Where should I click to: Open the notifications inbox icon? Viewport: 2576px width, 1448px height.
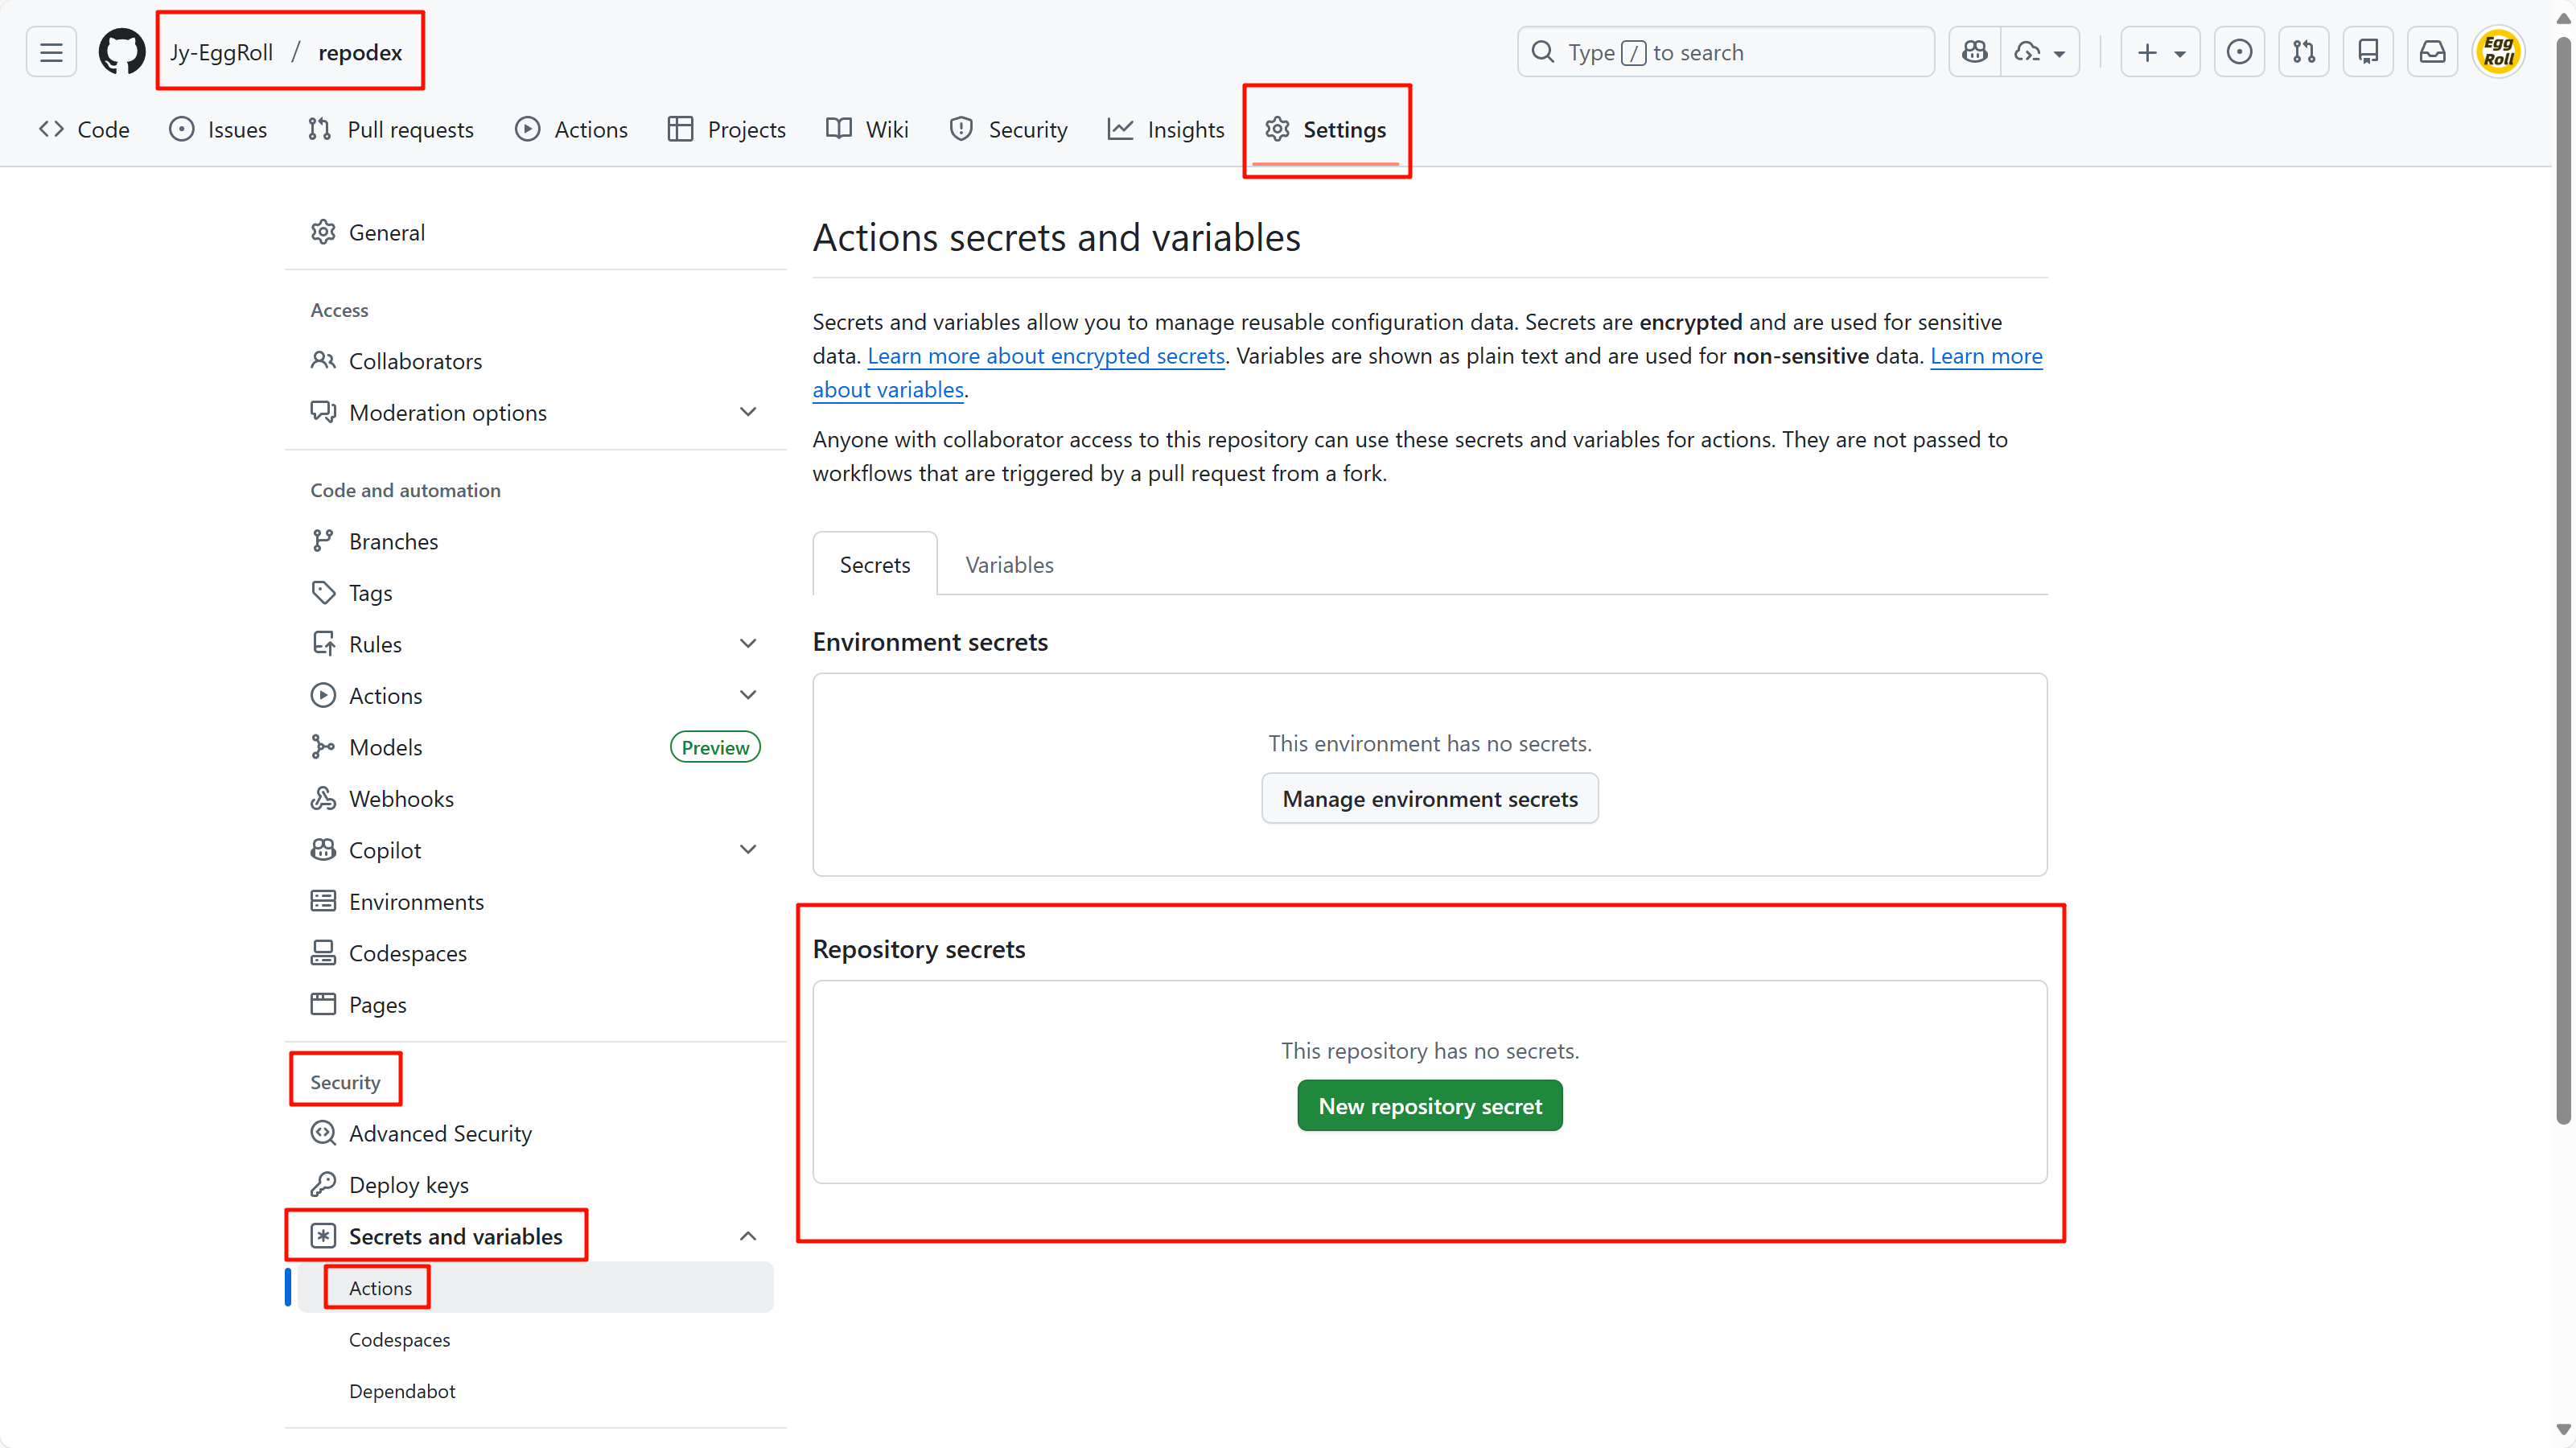pos(2432,52)
